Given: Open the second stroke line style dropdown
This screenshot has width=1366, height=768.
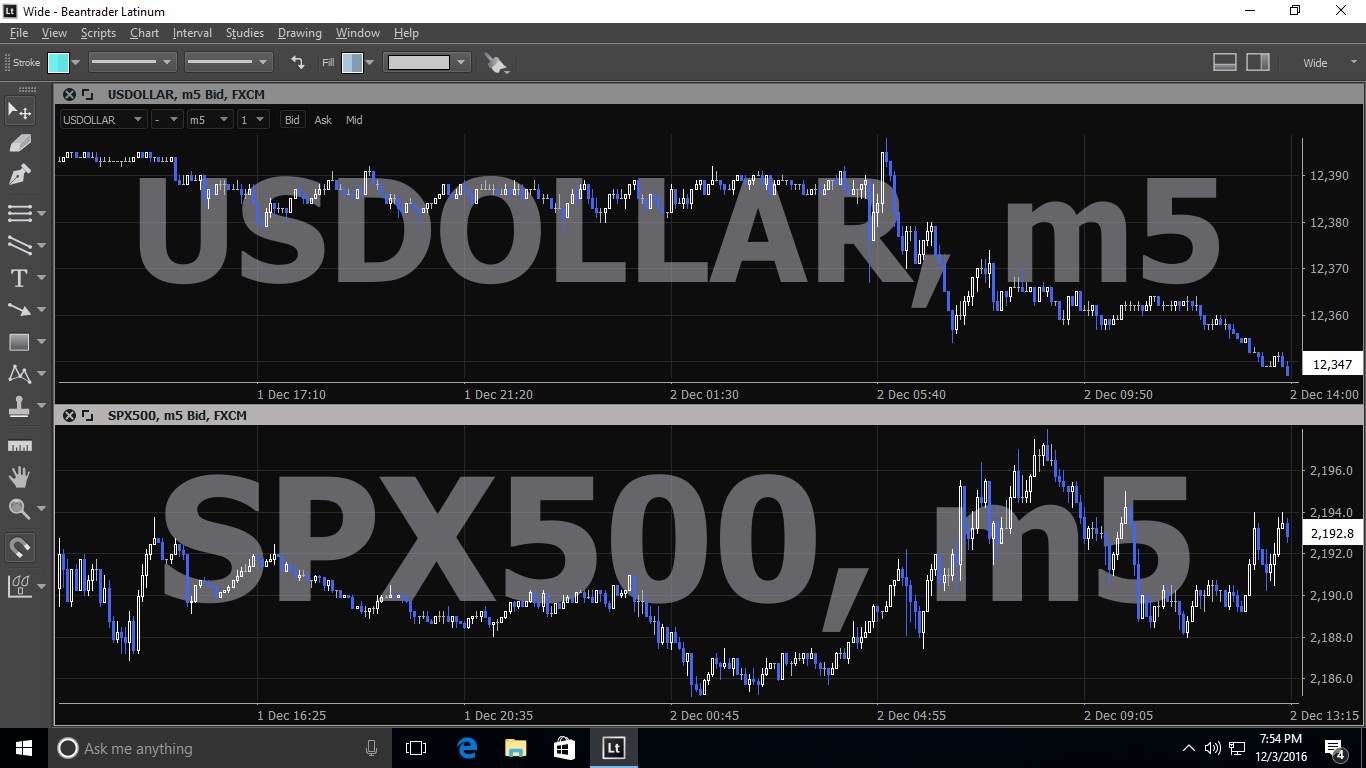Looking at the screenshot, I should click(228, 62).
